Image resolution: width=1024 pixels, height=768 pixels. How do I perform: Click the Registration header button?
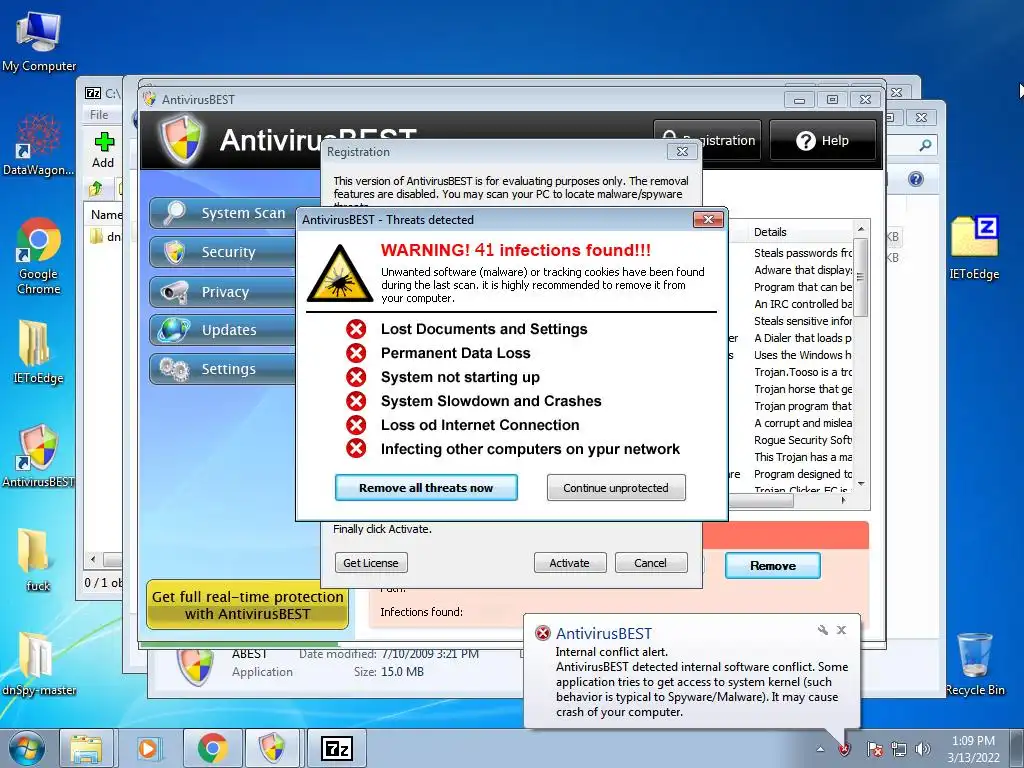(x=708, y=140)
